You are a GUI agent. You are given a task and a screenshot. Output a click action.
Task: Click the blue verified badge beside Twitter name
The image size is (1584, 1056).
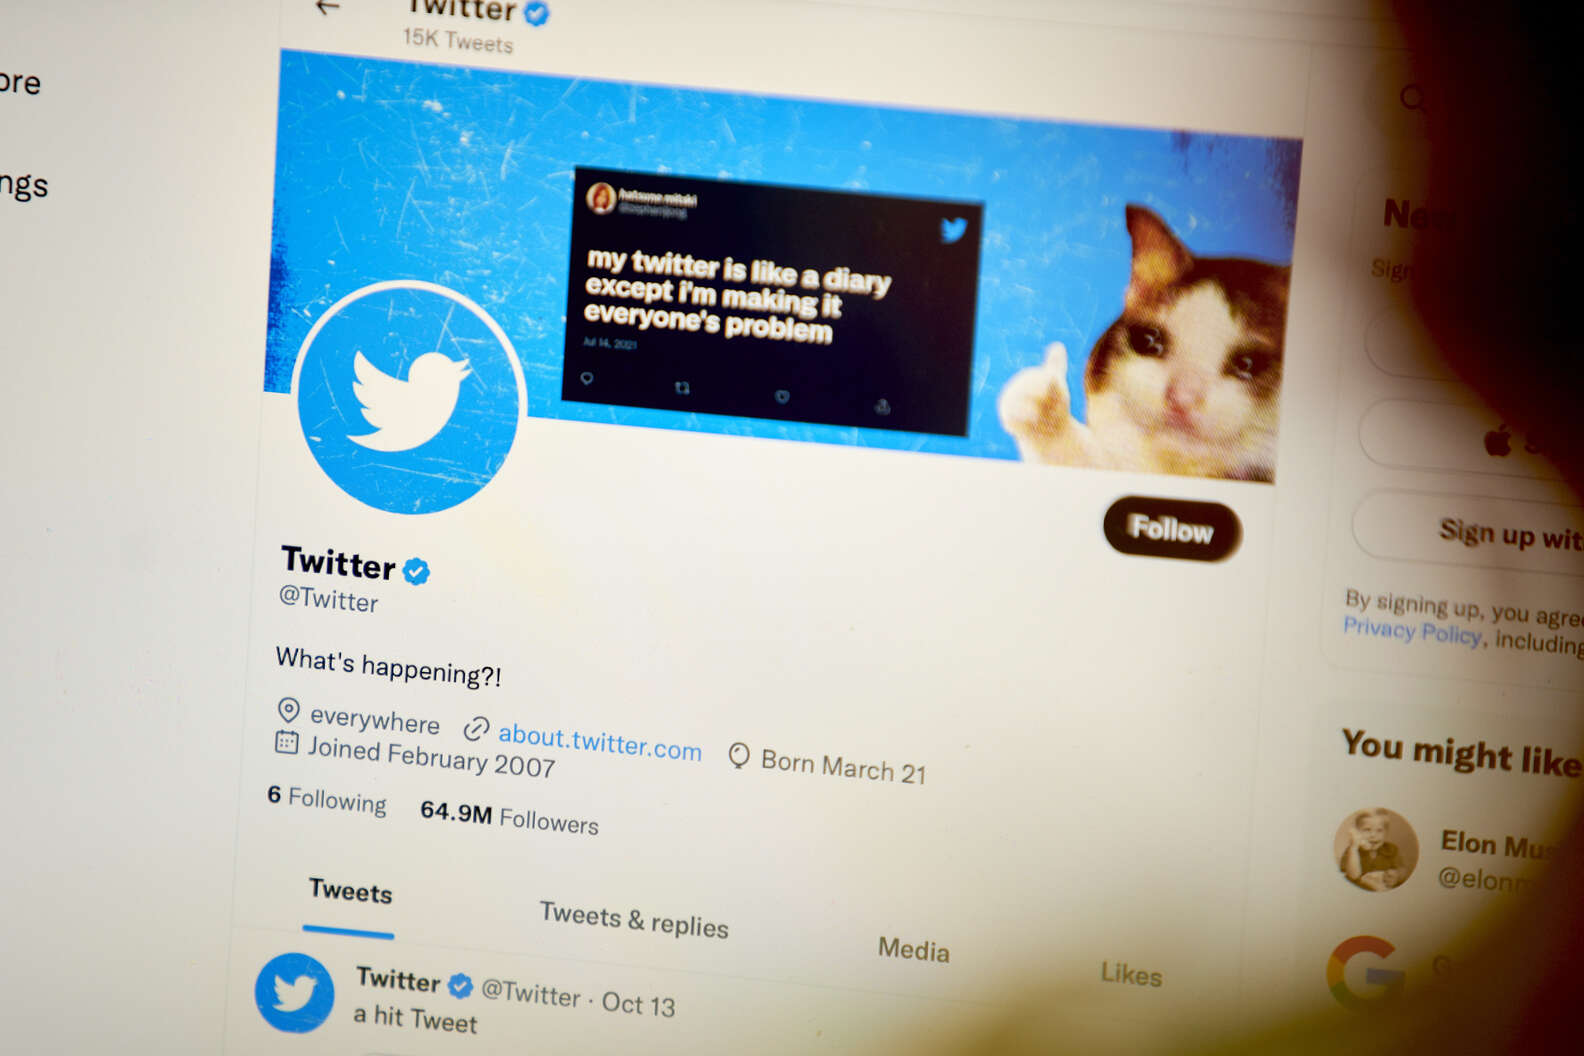point(416,572)
